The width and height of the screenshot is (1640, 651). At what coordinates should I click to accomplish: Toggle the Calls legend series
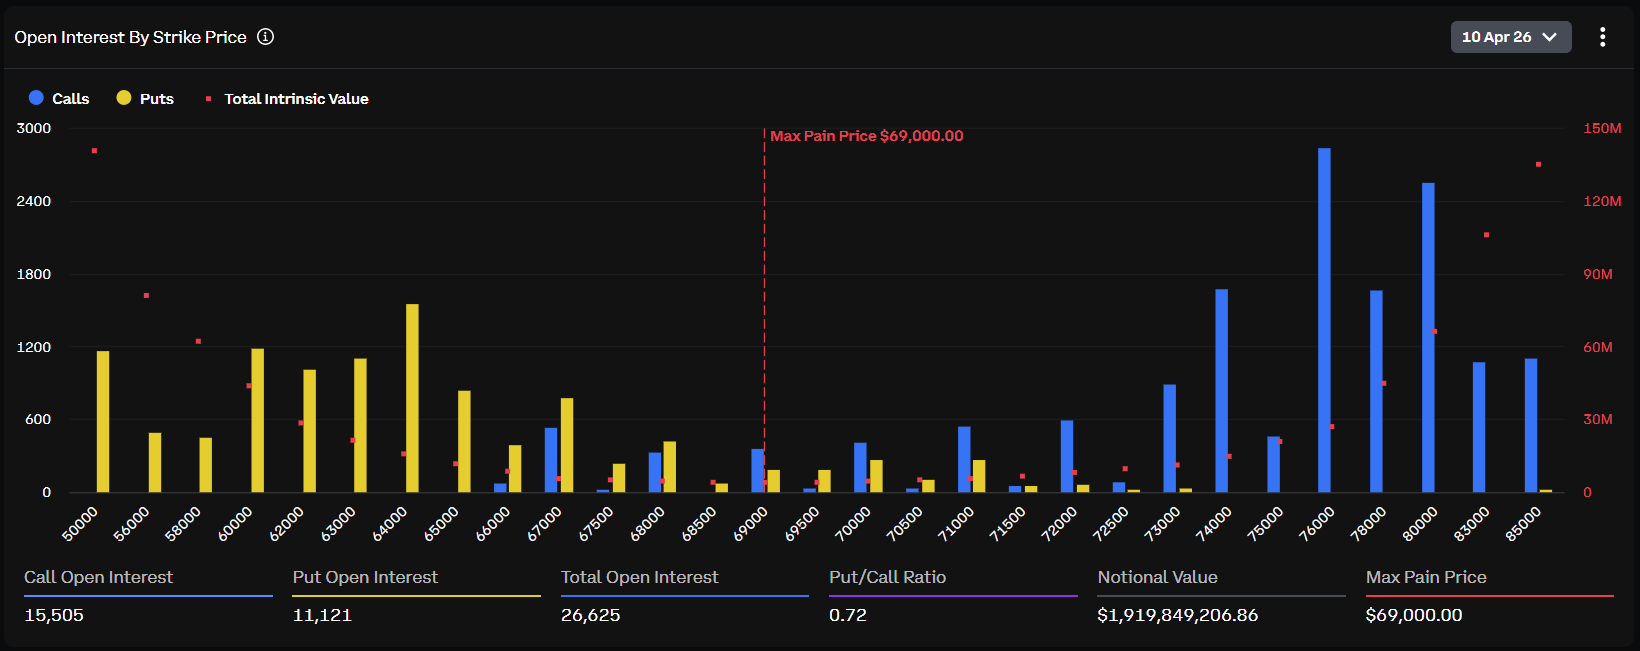point(70,98)
